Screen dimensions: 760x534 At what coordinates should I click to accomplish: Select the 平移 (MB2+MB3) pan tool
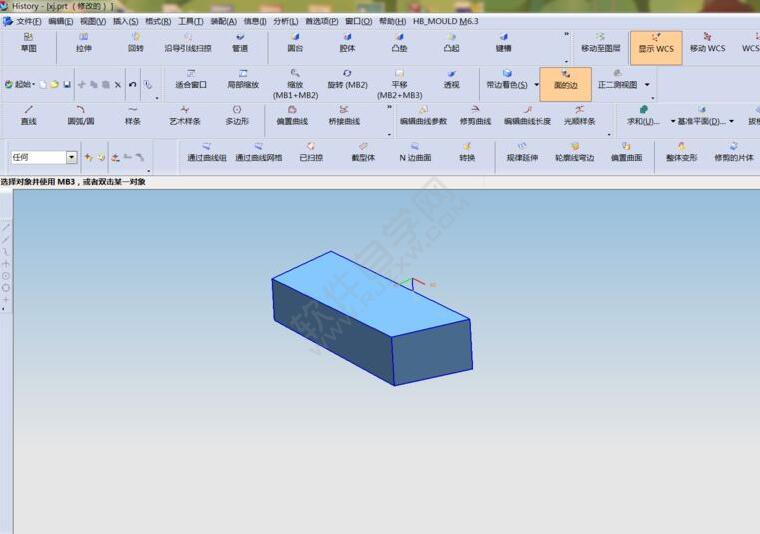[399, 84]
